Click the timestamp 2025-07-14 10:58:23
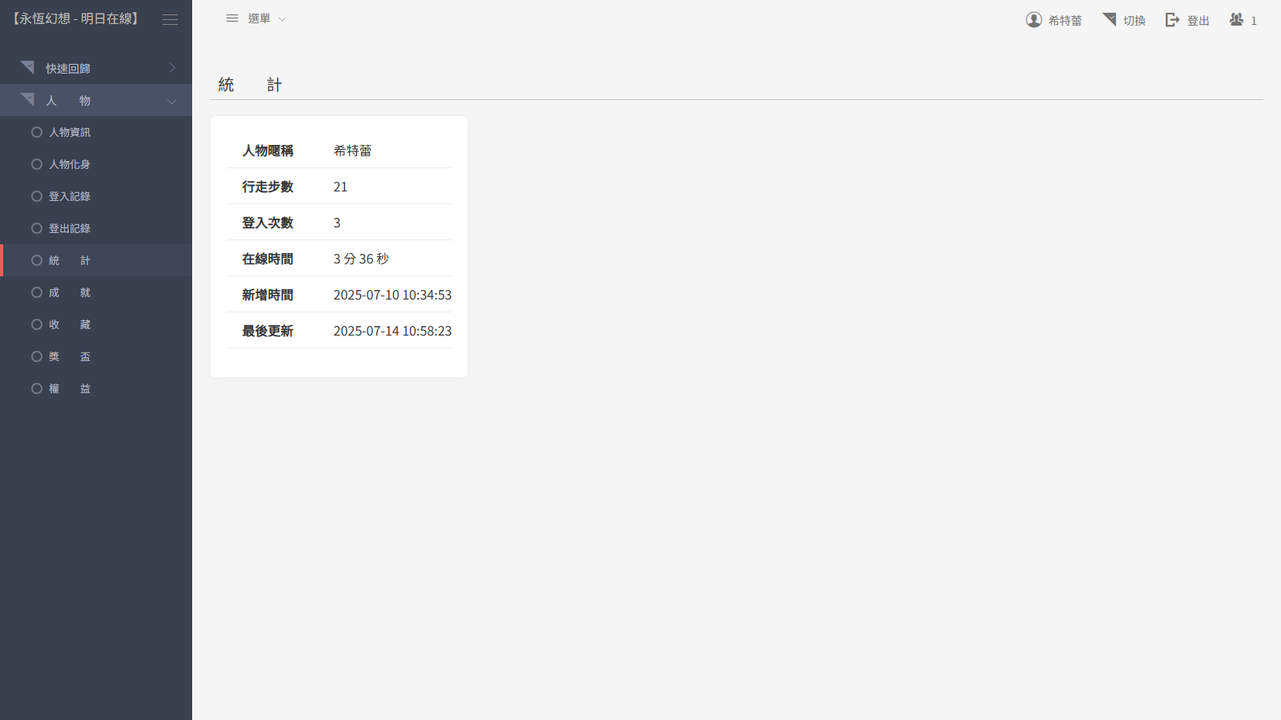1281x720 pixels. [x=393, y=330]
